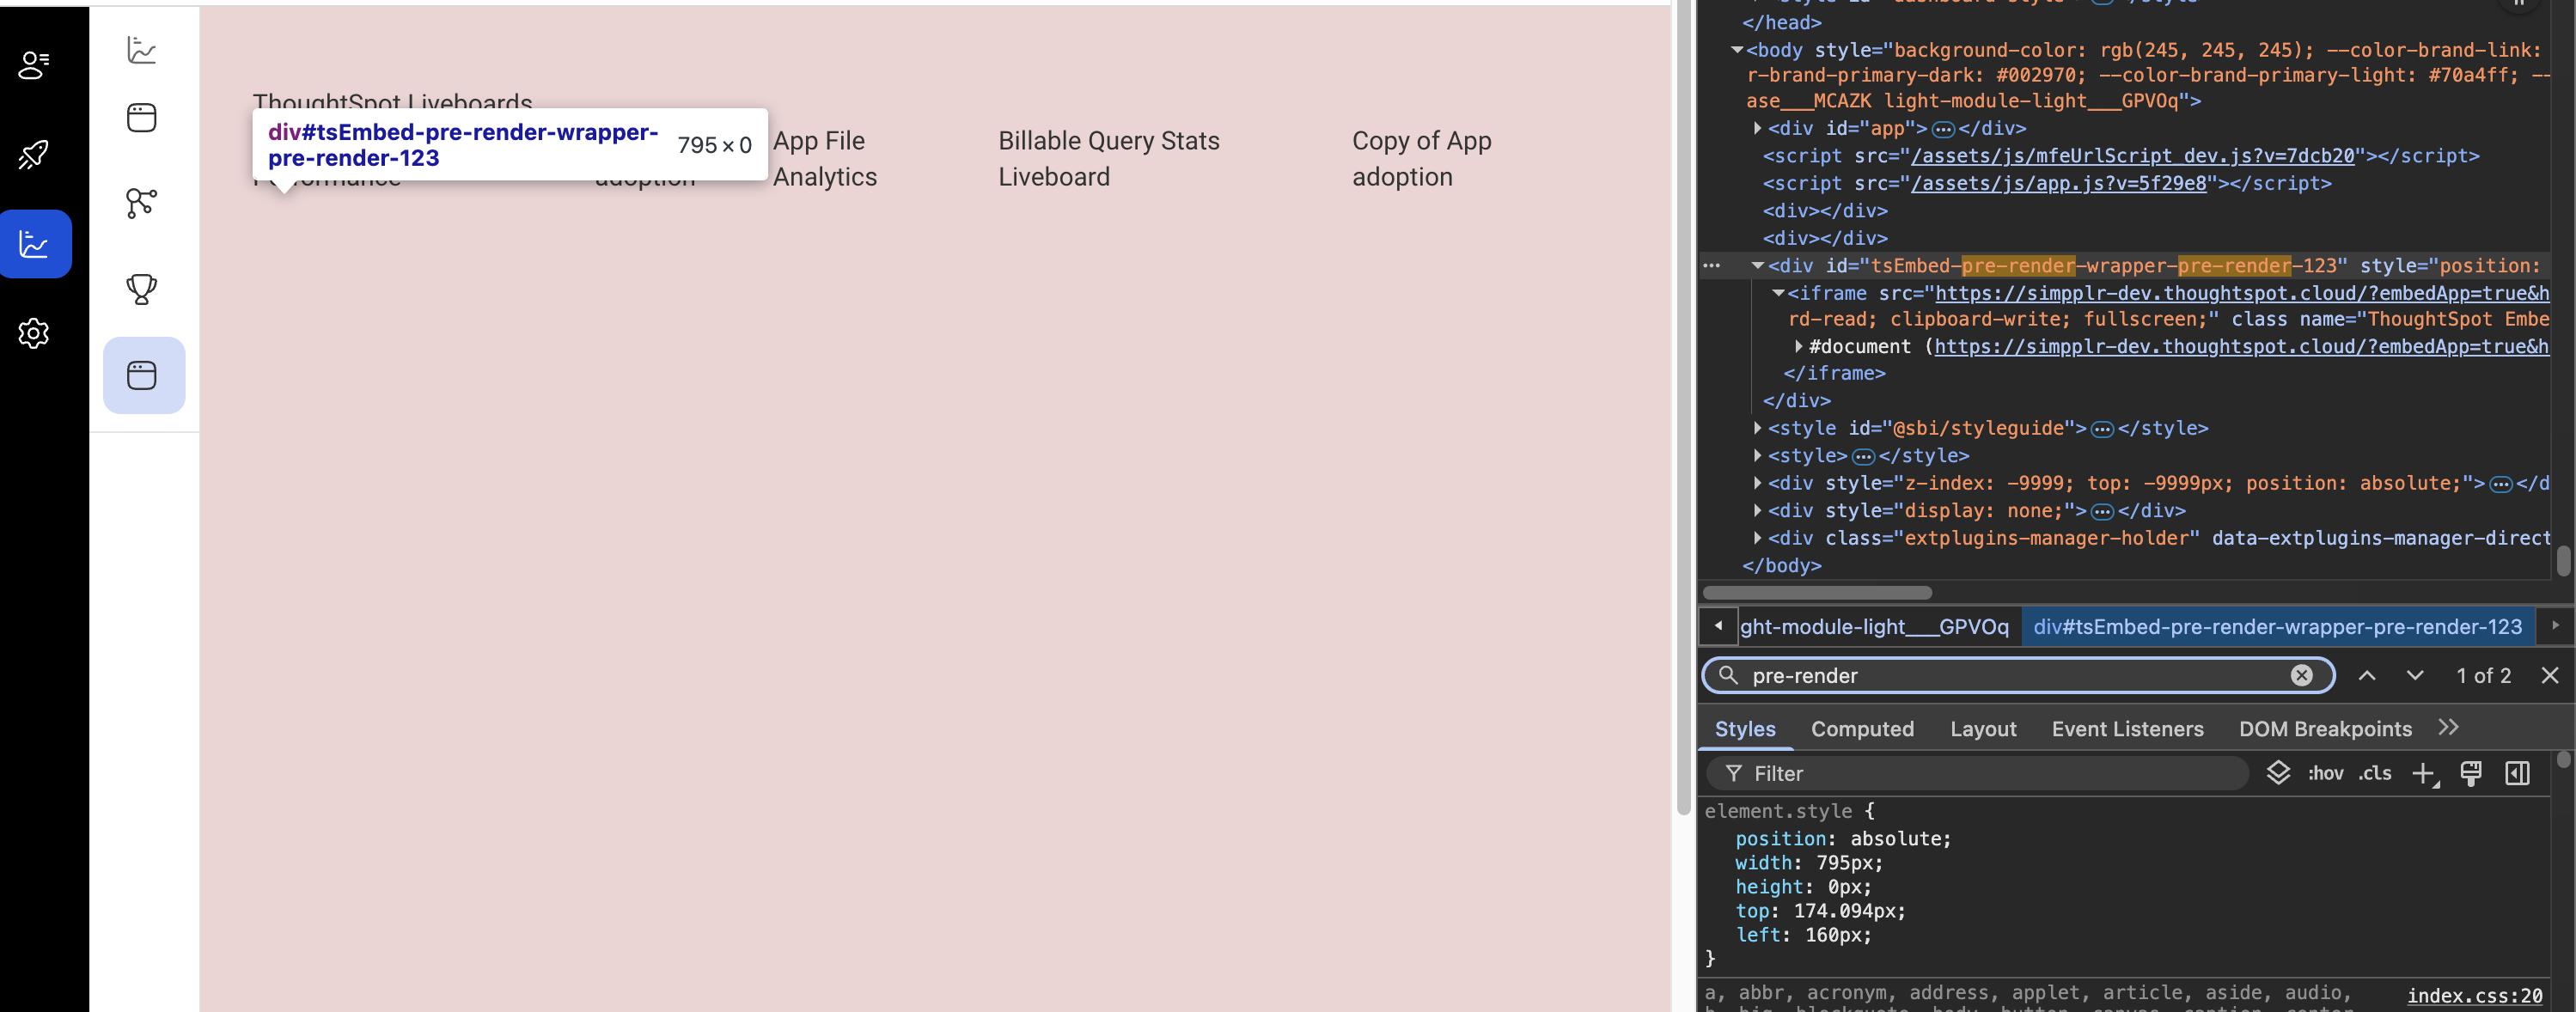Clear the pre-render search field

click(2301, 675)
